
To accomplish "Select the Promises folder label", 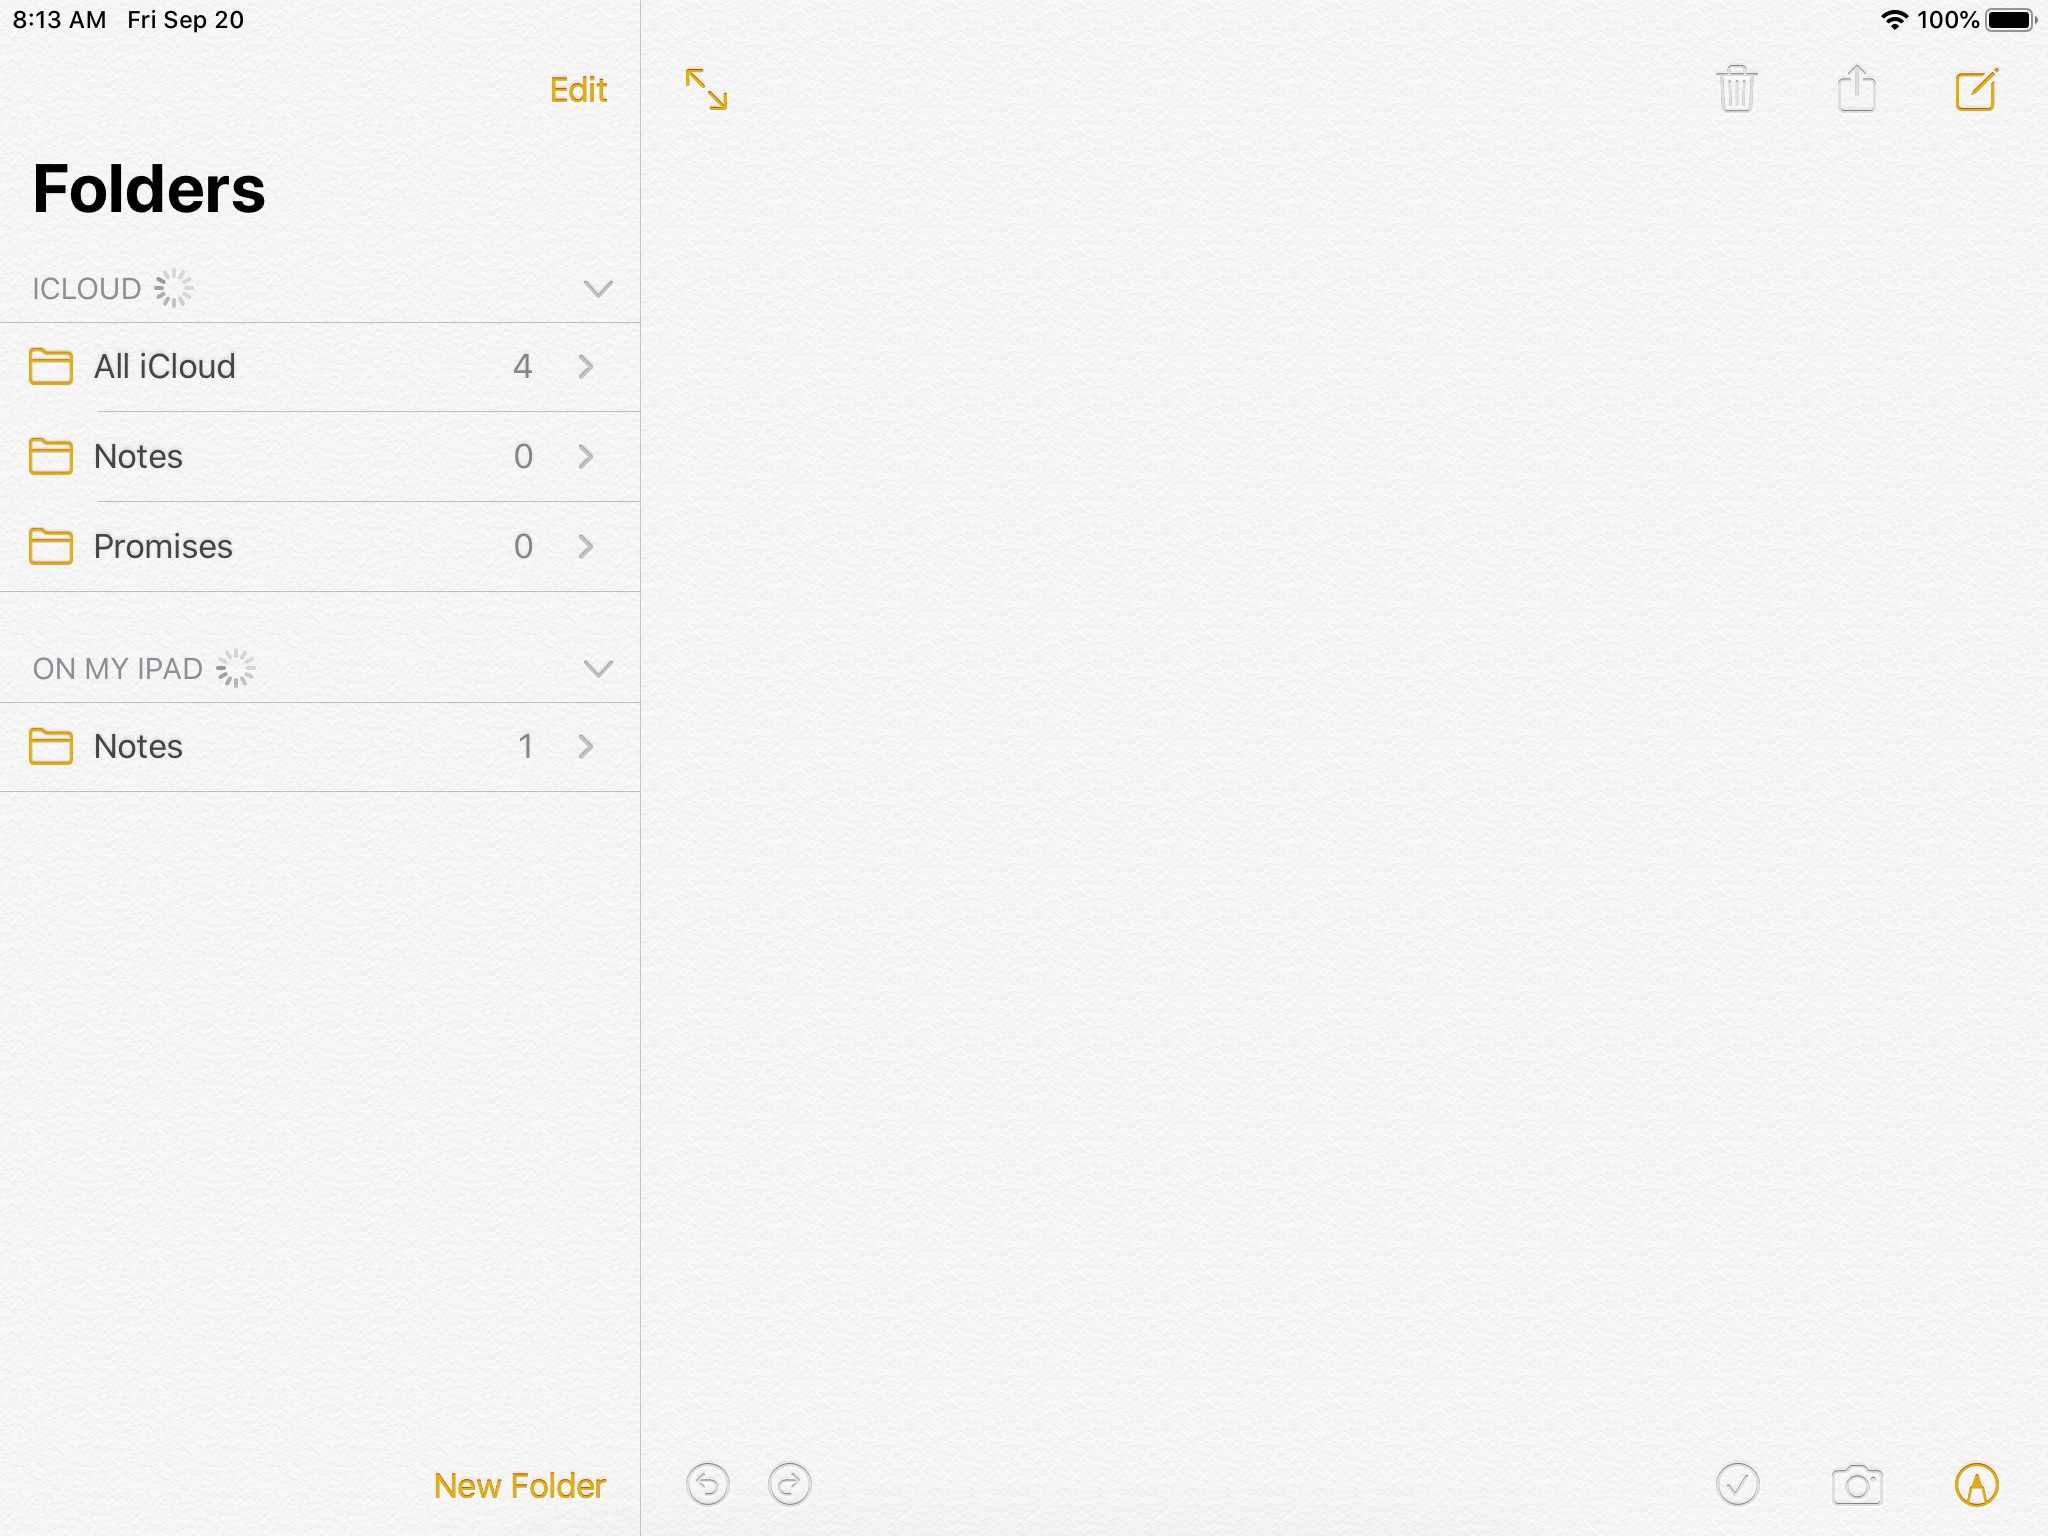I will [x=163, y=547].
